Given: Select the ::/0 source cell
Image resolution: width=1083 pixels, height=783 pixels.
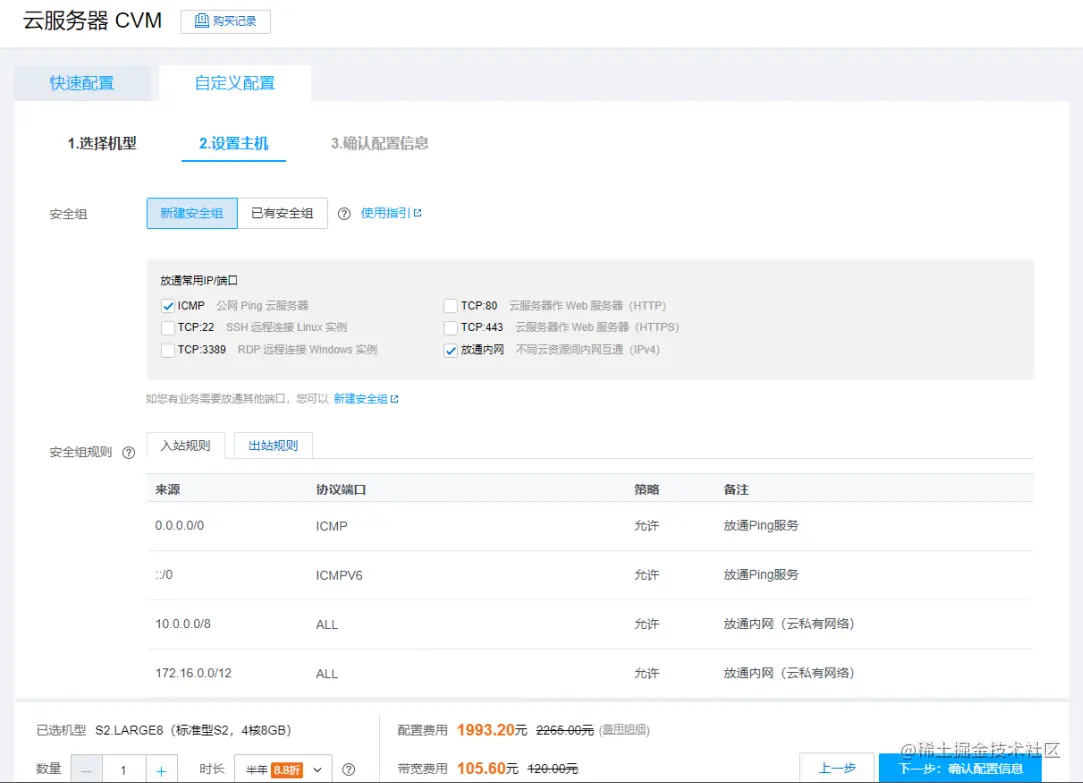Looking at the screenshot, I should (x=164, y=574).
